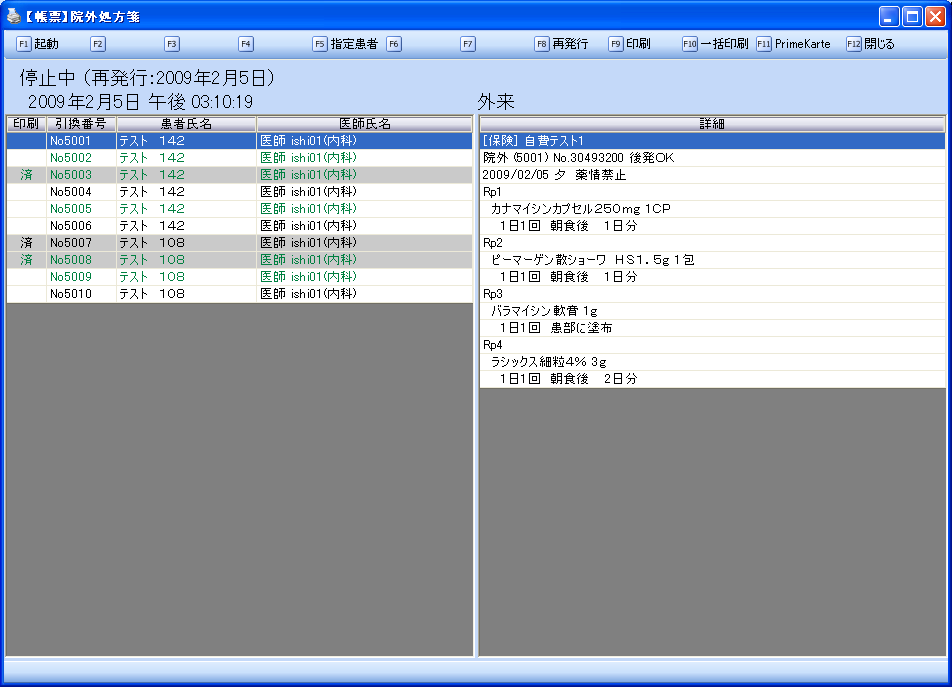952x687 pixels.
Task: Select row No5004
Action: point(239,192)
